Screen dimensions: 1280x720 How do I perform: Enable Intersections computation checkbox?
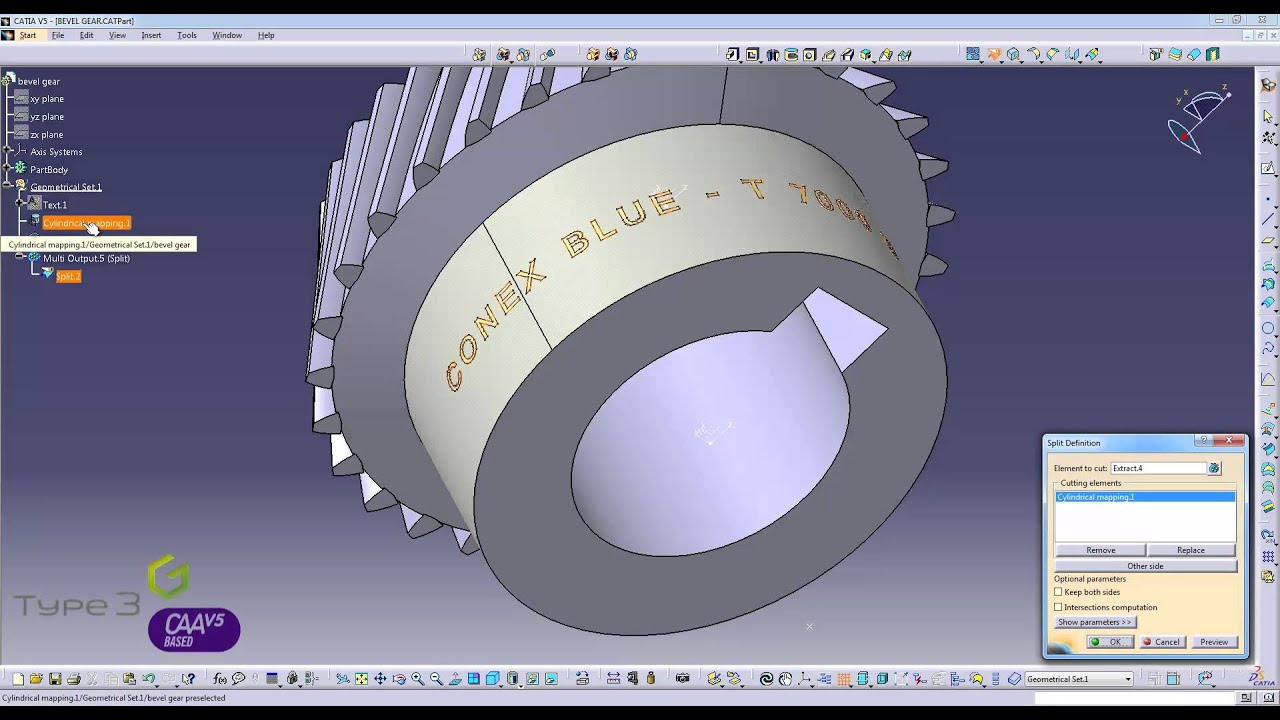pos(1058,607)
